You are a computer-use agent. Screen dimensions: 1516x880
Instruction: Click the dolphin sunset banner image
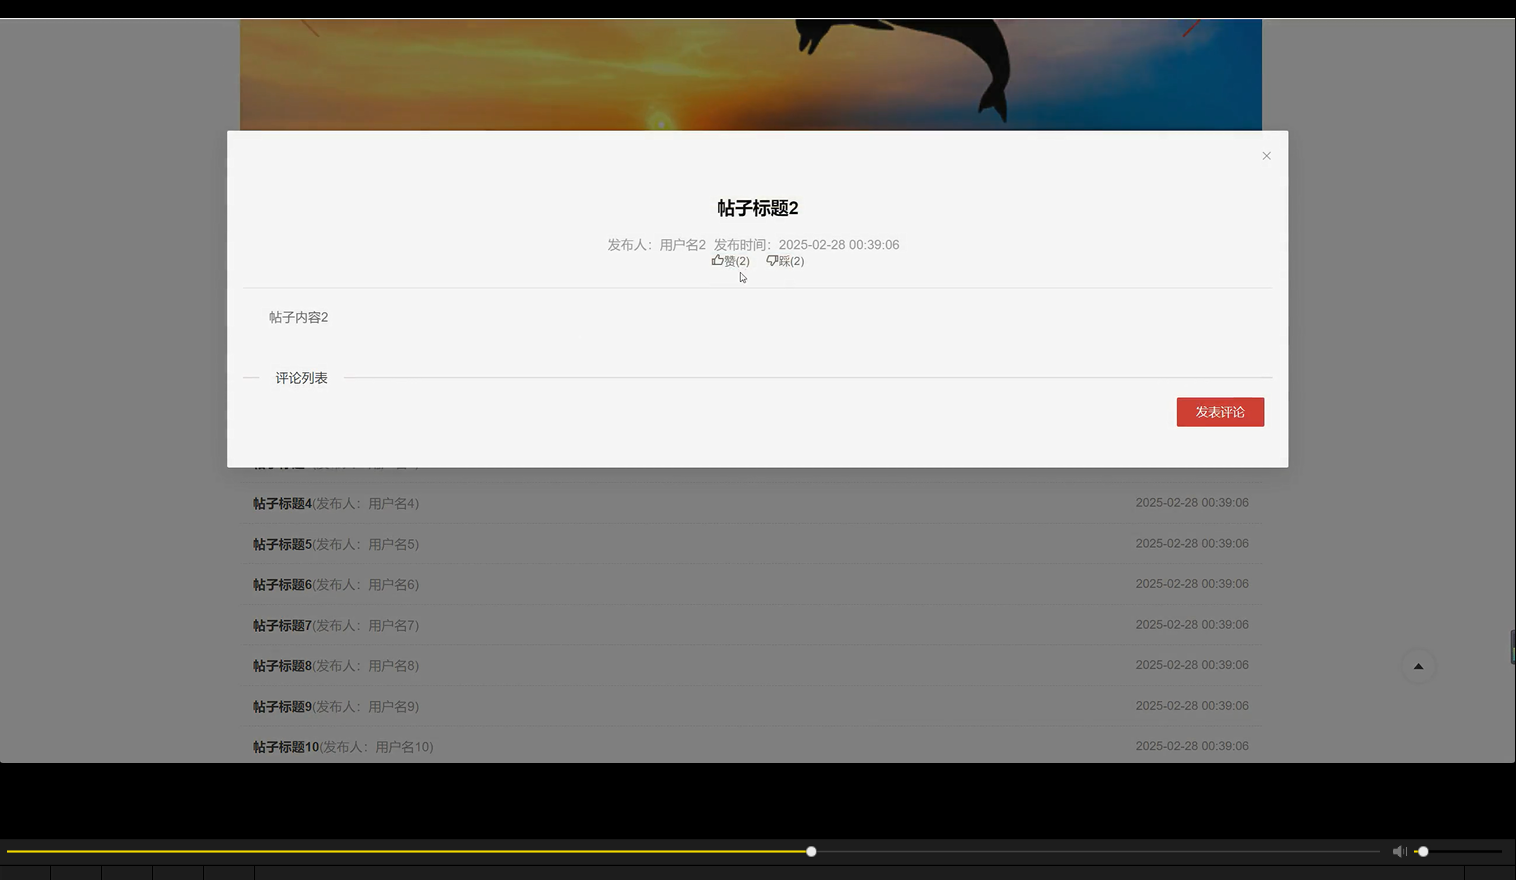(x=751, y=75)
